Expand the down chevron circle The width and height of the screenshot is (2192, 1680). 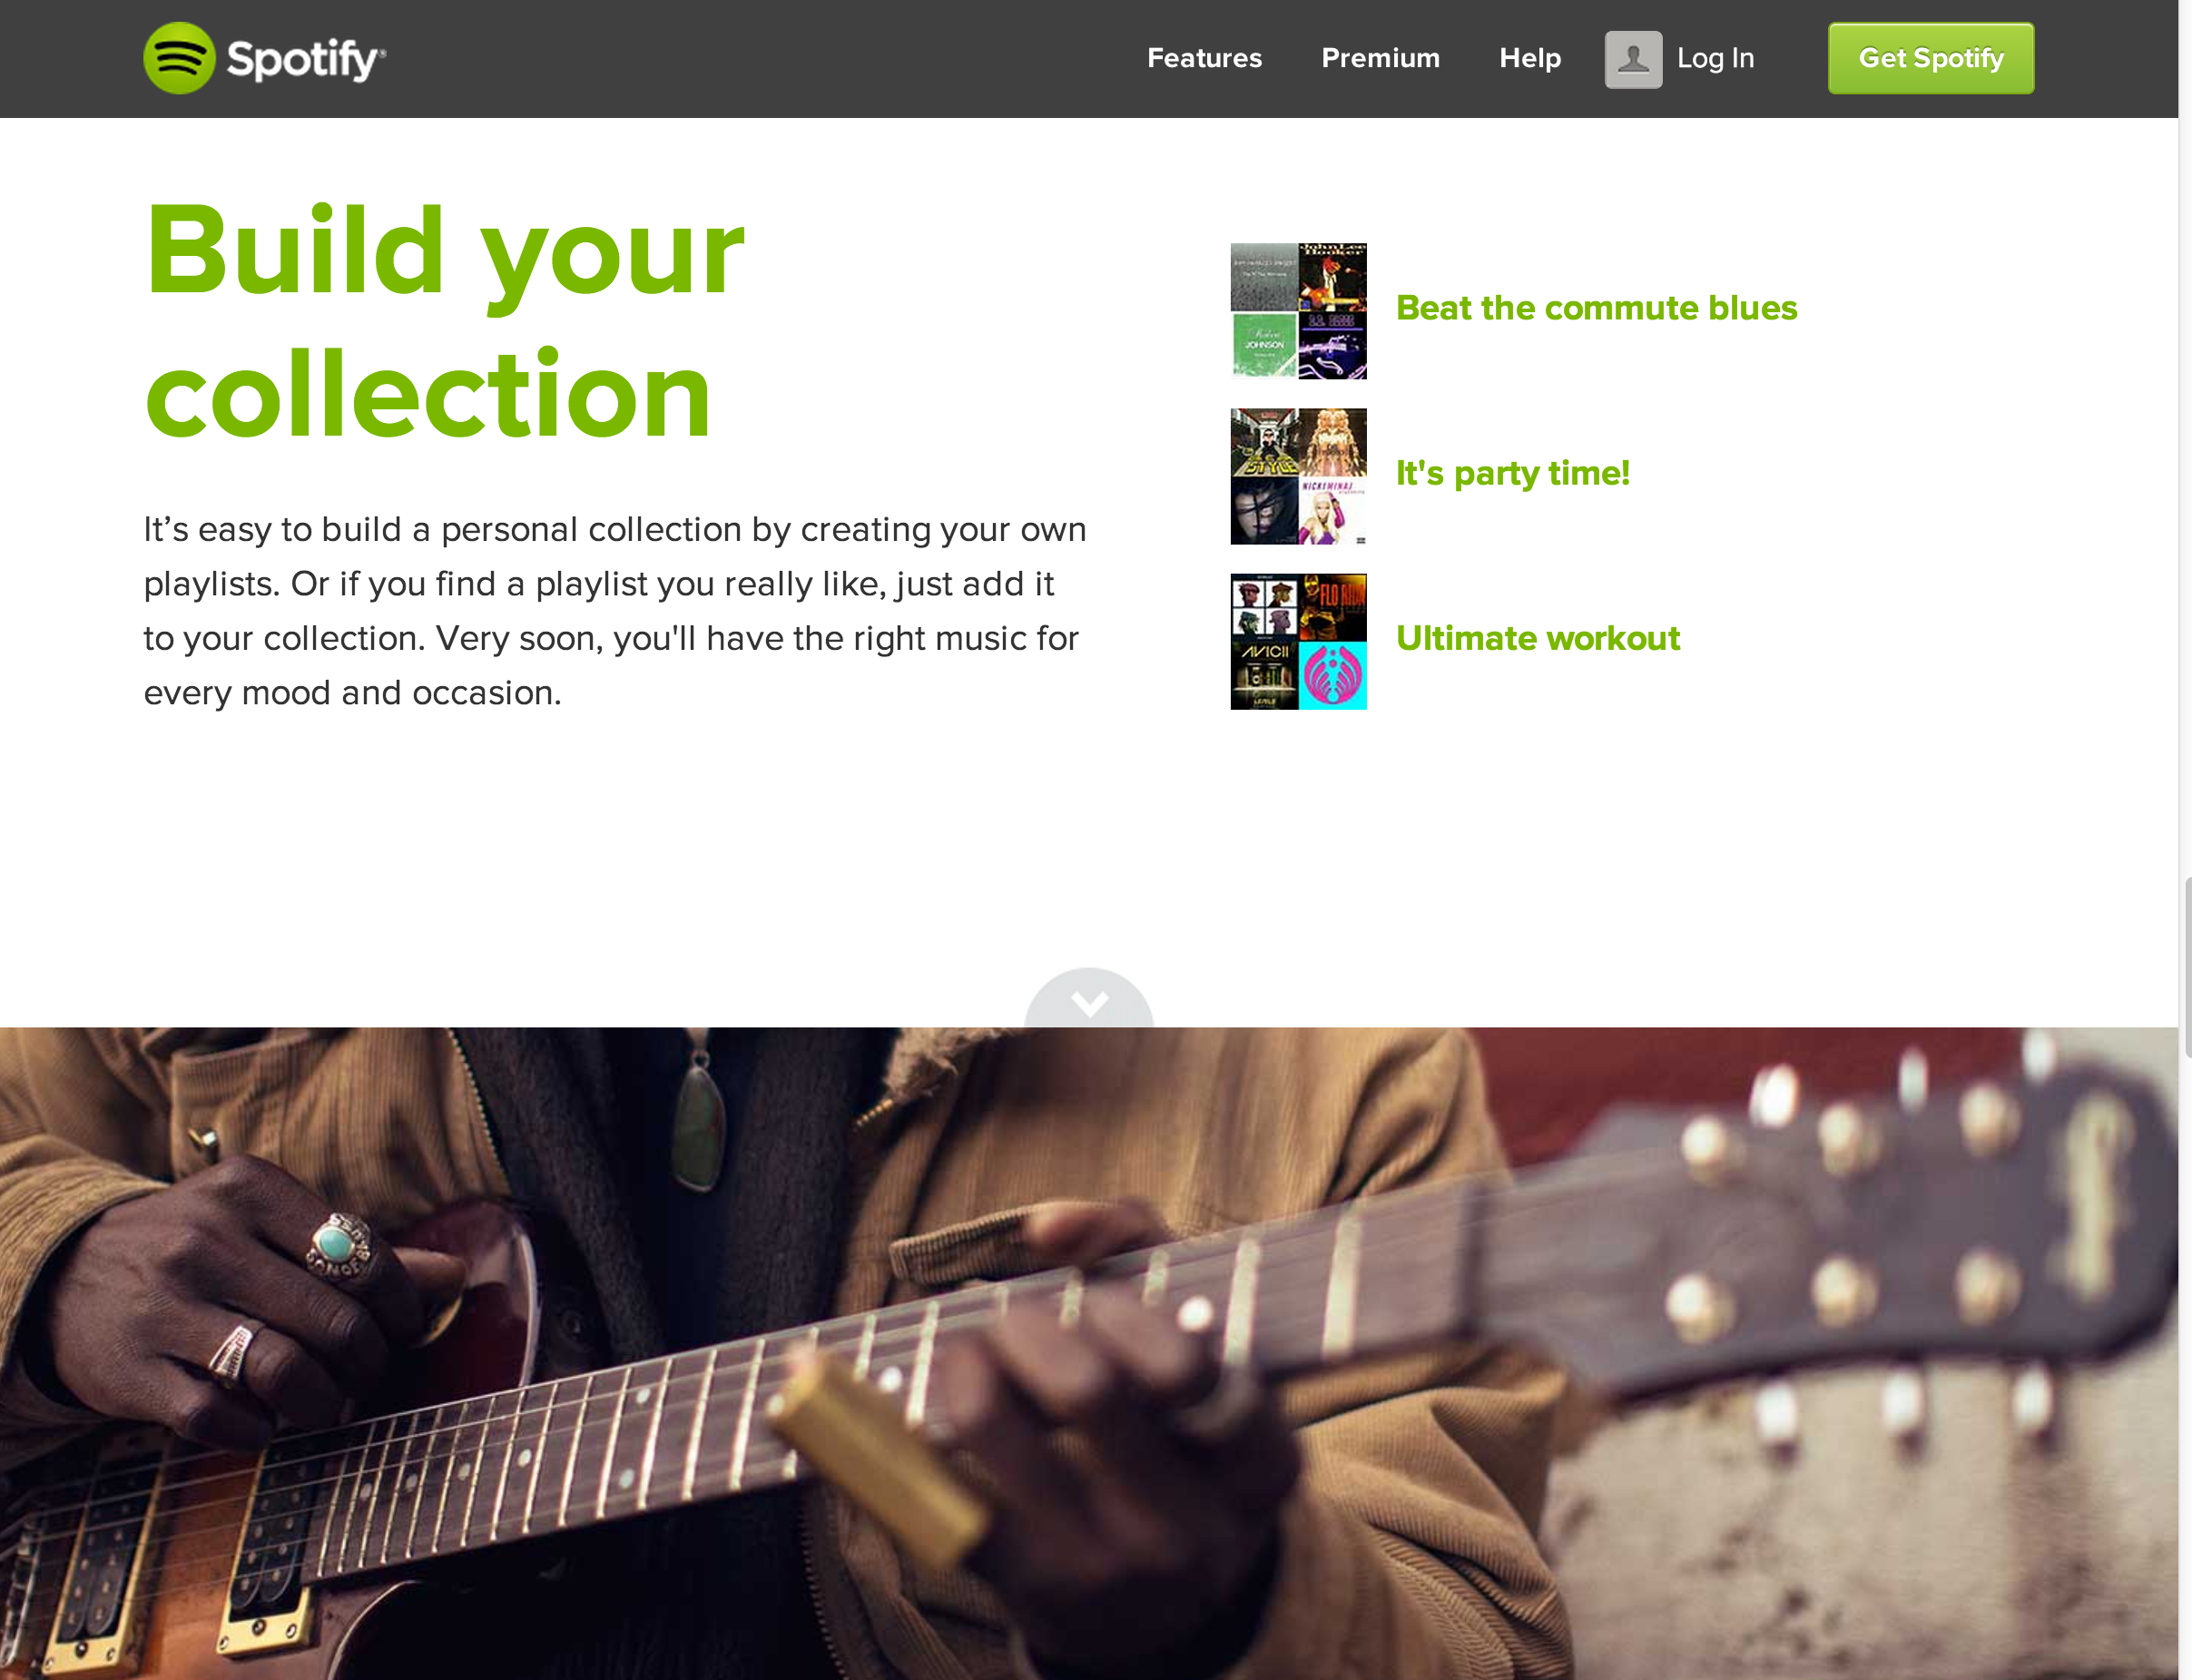(x=1089, y=999)
